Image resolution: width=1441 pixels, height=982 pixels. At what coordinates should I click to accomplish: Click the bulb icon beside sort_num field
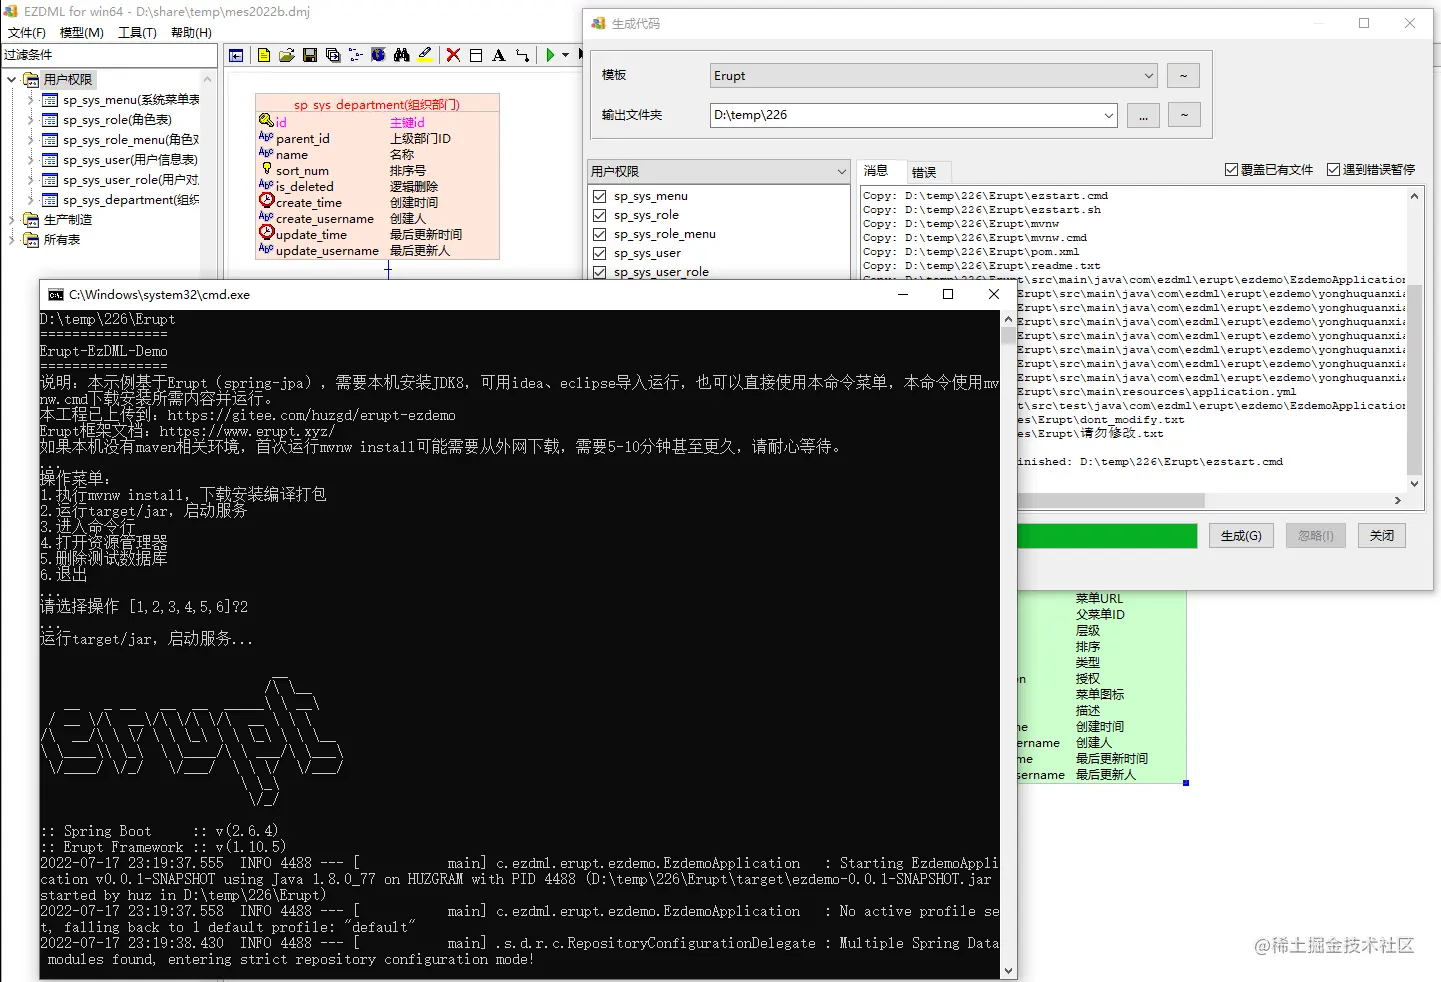pos(266,169)
